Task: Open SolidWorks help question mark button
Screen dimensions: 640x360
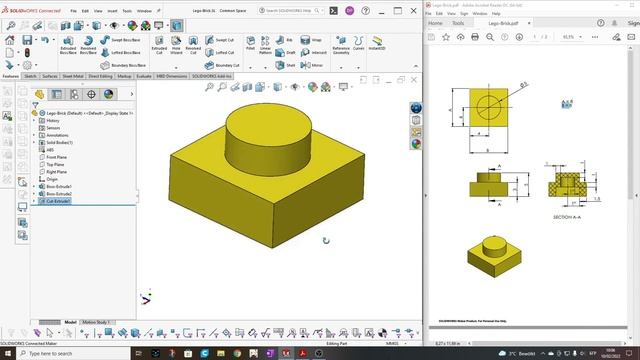Action: (366, 11)
